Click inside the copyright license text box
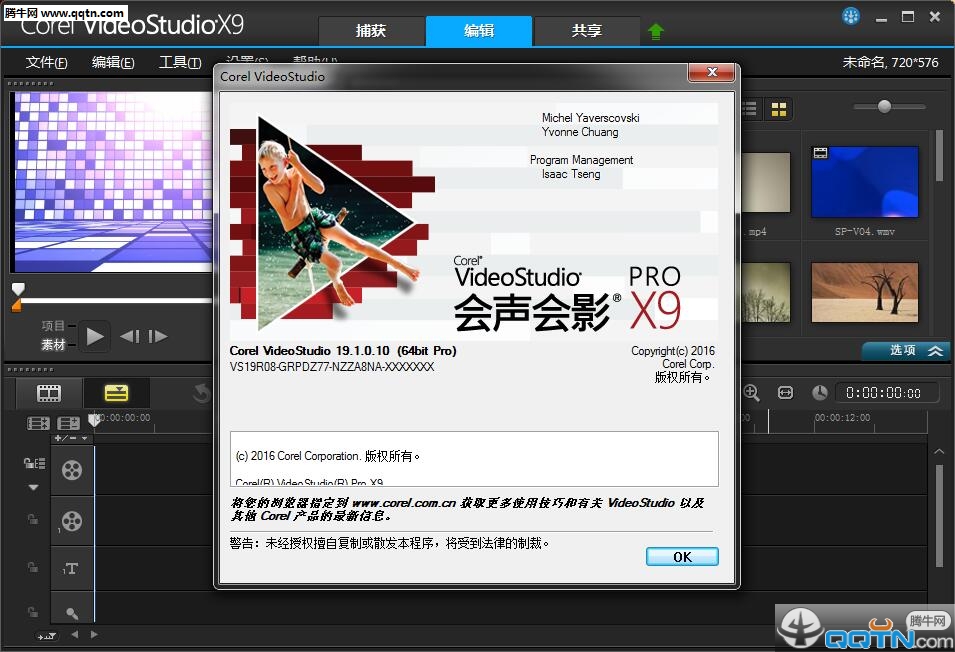The width and height of the screenshot is (955, 652). [x=474, y=459]
